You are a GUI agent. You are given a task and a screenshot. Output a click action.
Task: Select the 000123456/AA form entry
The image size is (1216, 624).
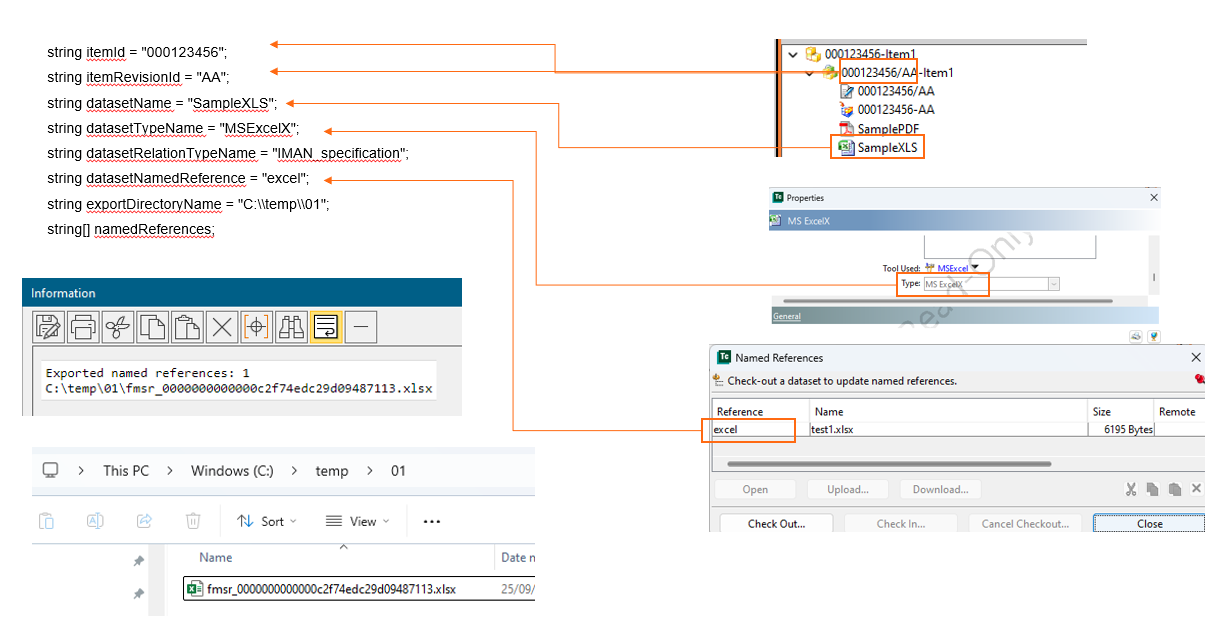tap(896, 91)
